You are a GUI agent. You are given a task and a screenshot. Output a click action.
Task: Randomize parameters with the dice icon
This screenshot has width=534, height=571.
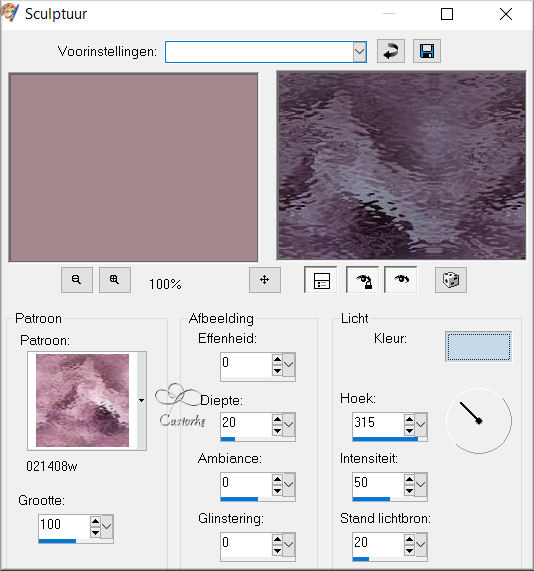451,280
